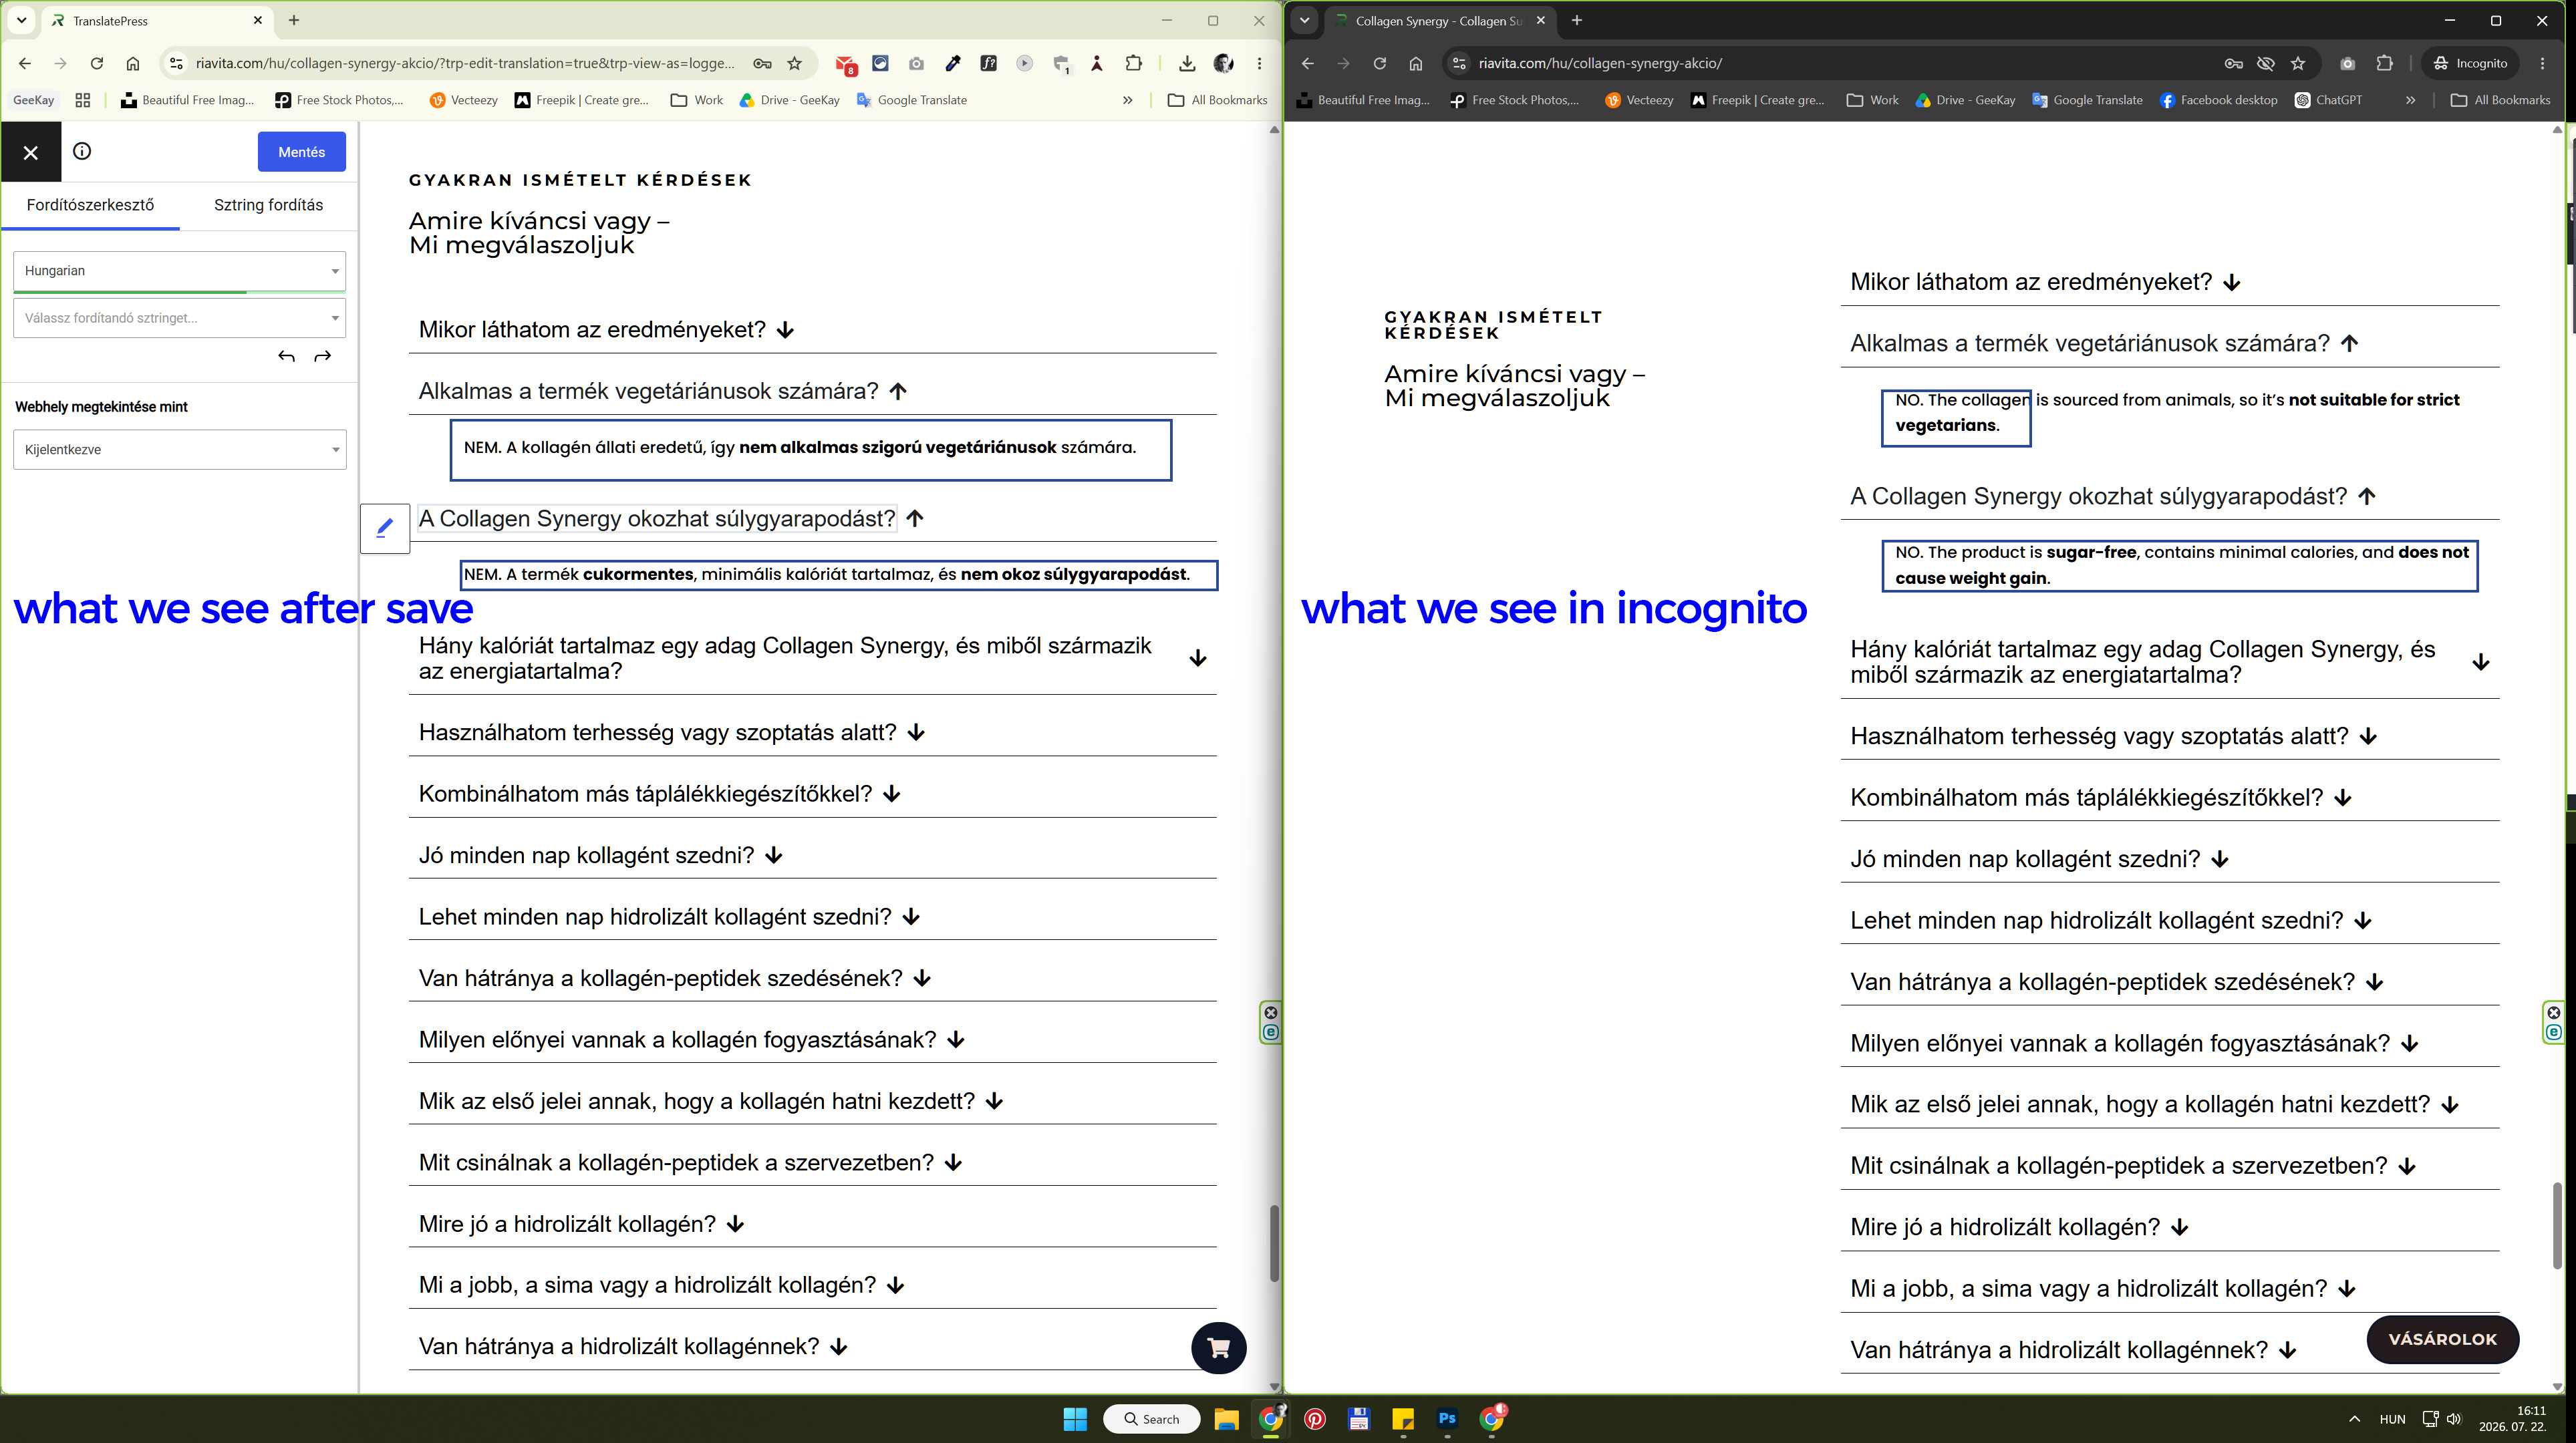2576x1443 pixels.
Task: Open ChatGPT bookmark in incognito window
Action: [2328, 100]
